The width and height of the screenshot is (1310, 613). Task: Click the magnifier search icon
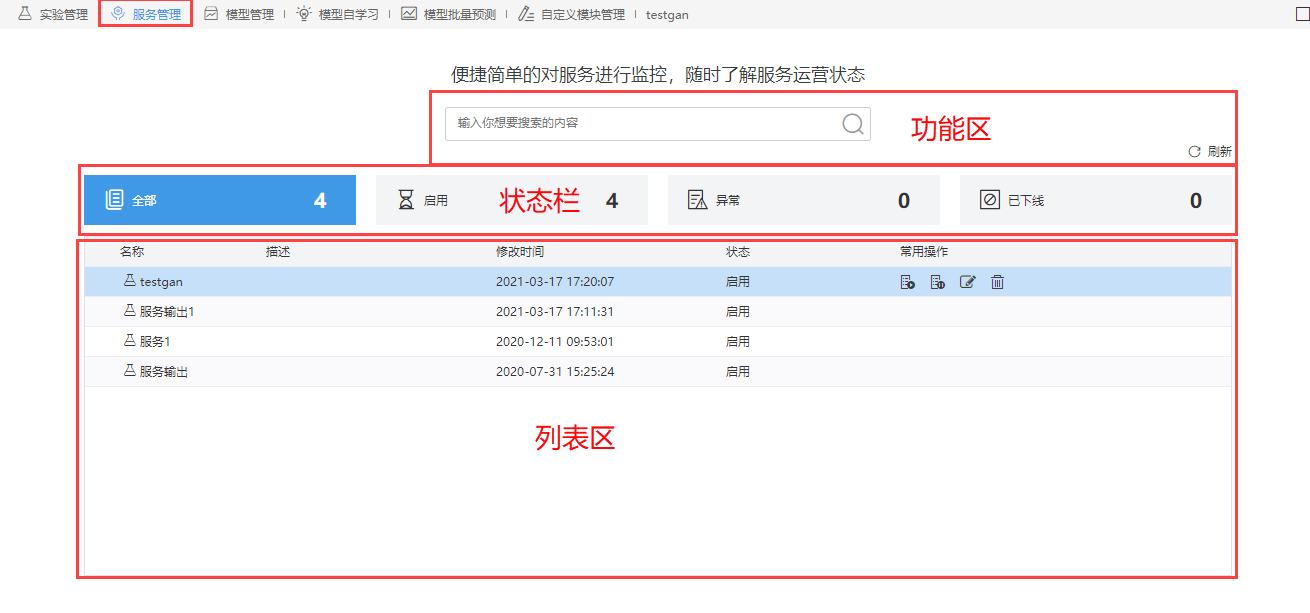853,123
